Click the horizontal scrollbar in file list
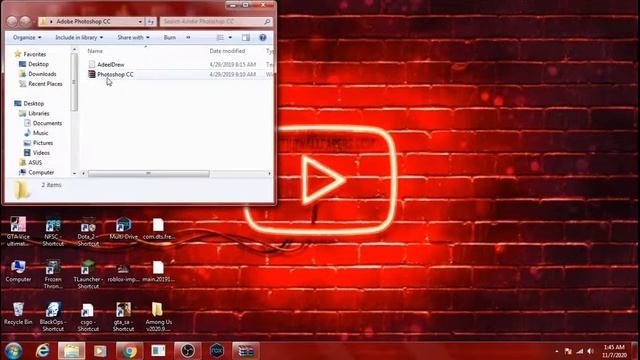This screenshot has width=640, height=360. pos(149,173)
